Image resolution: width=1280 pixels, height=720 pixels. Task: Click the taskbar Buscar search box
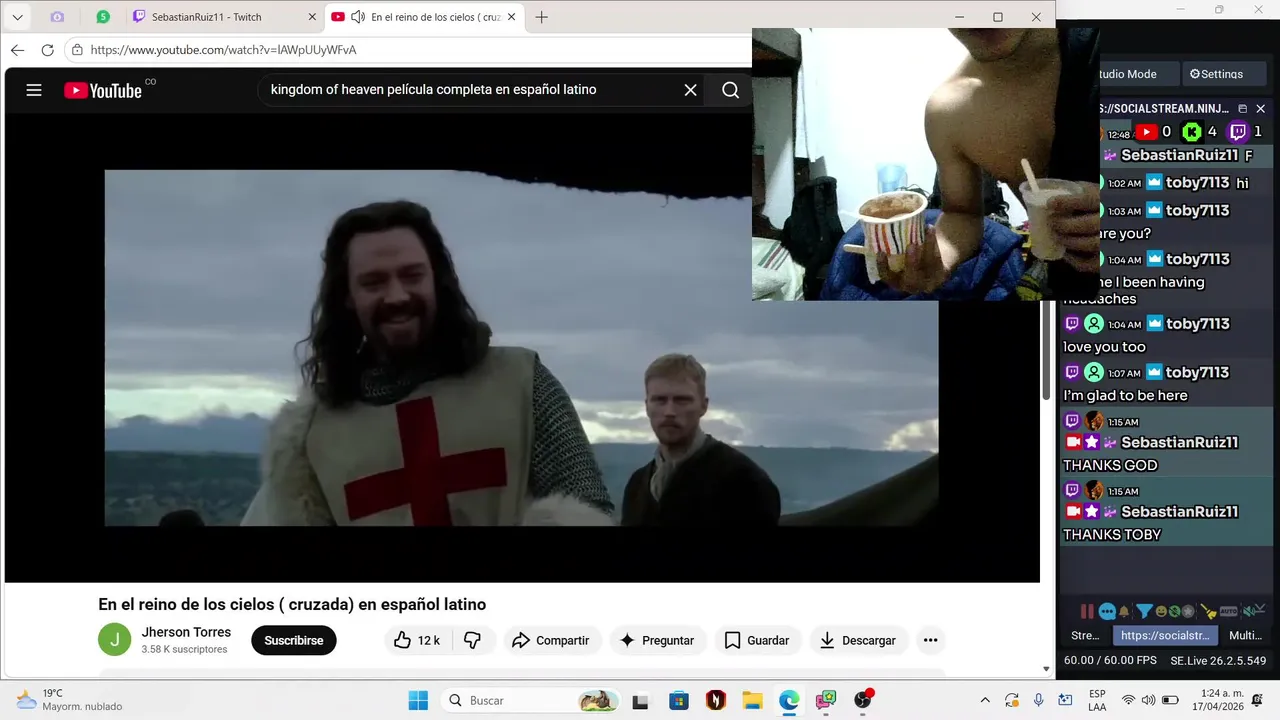pos(531,700)
